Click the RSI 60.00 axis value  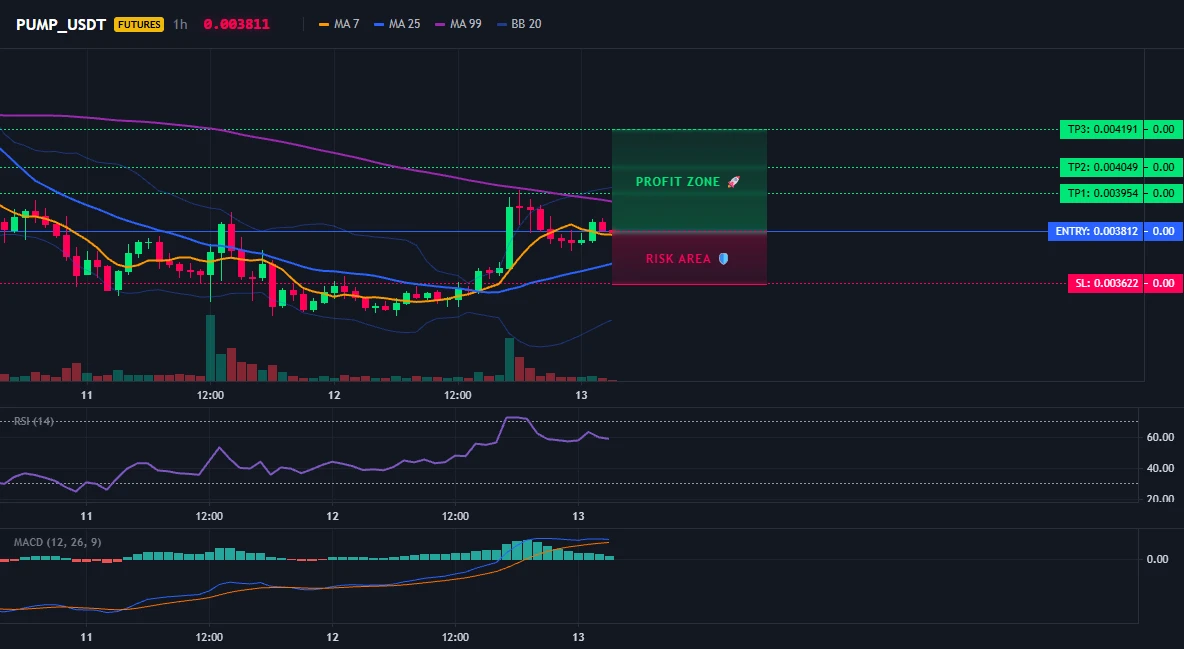pos(1160,437)
